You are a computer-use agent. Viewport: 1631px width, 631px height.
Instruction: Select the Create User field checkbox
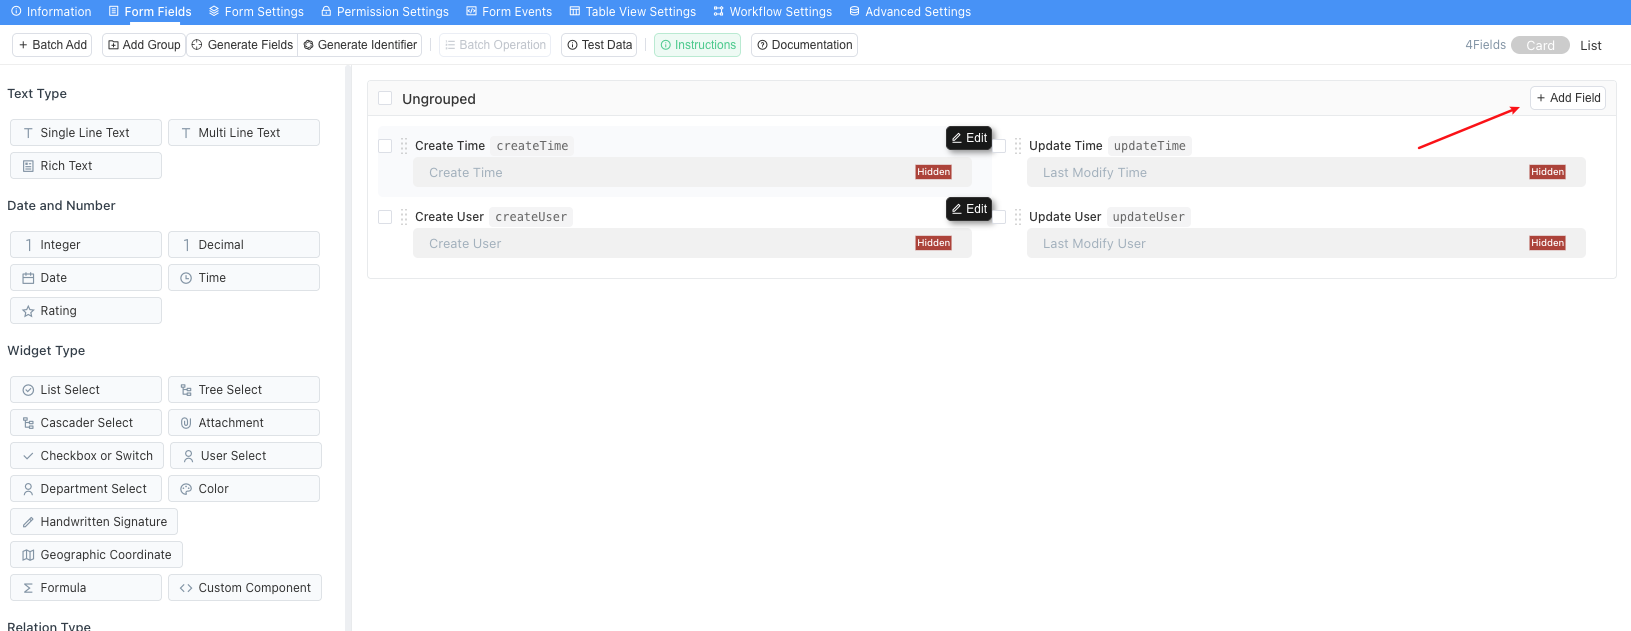tap(385, 217)
